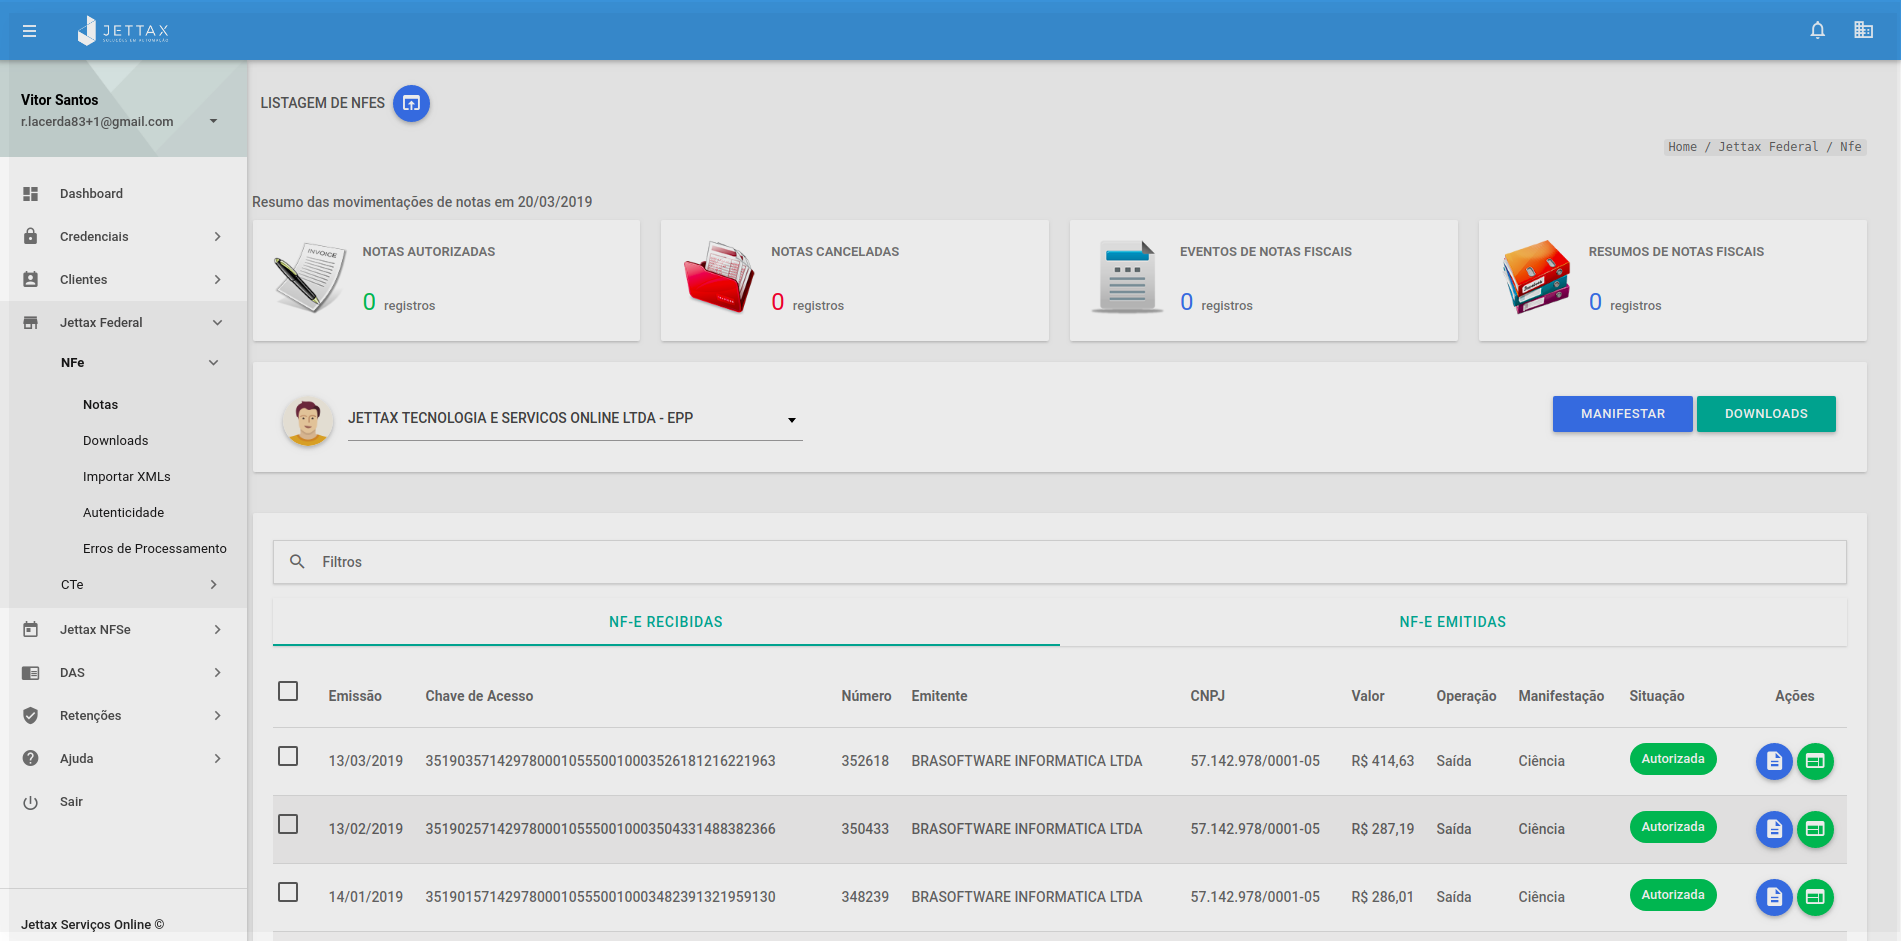Viewport: 1901px width, 941px height.
Task: Toggle the hamburger menu icon
Action: (30, 31)
